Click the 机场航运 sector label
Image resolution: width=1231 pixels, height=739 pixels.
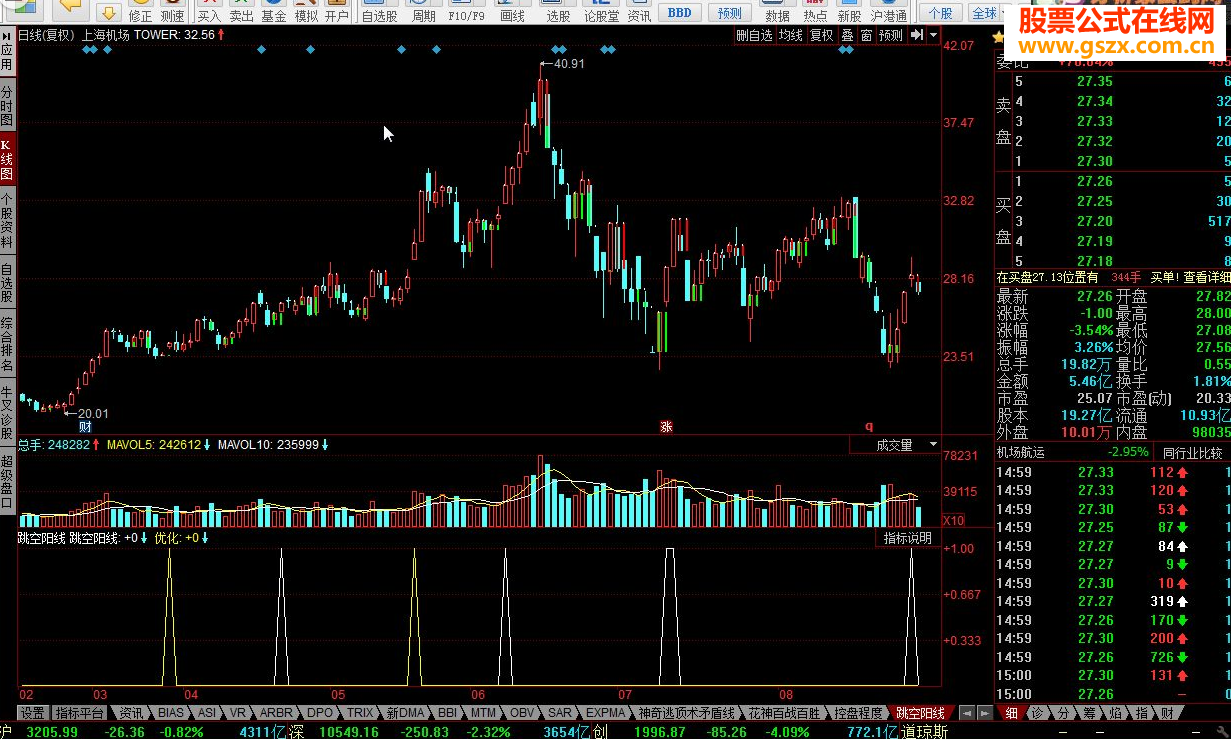tap(1020, 453)
